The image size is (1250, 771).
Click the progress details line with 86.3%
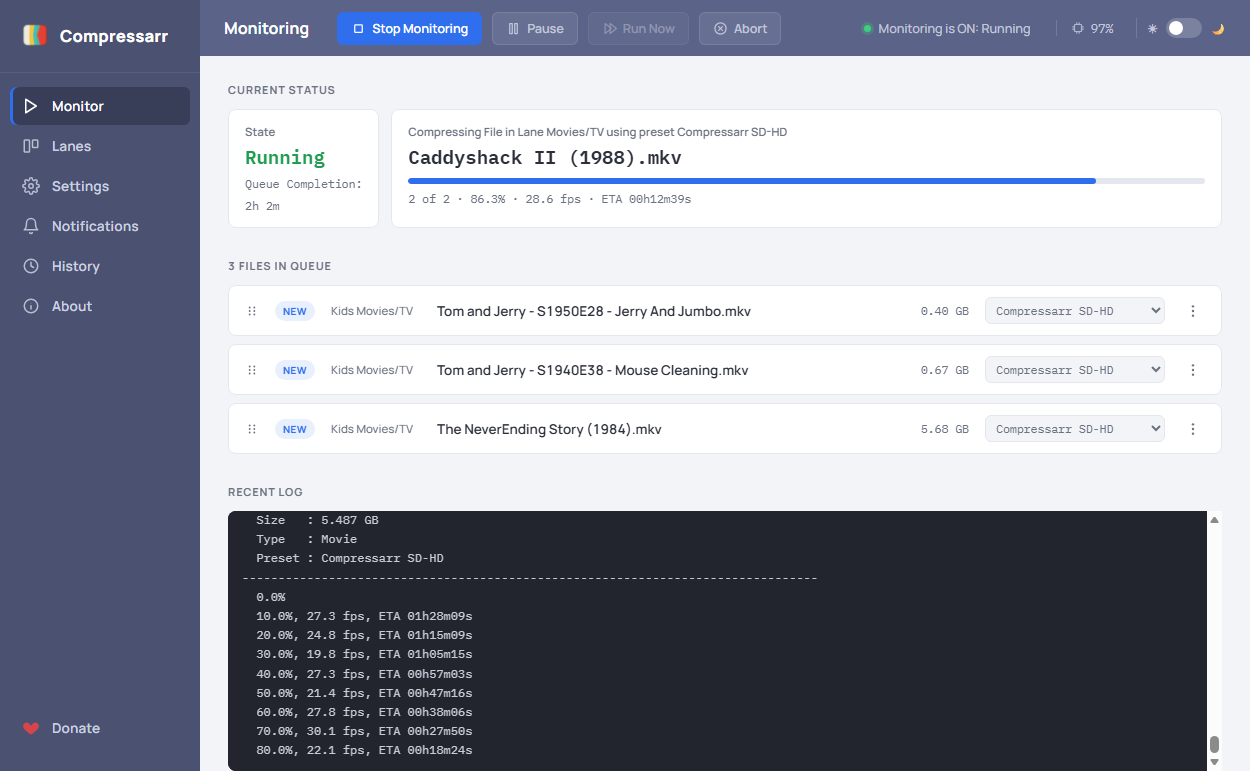tap(549, 199)
